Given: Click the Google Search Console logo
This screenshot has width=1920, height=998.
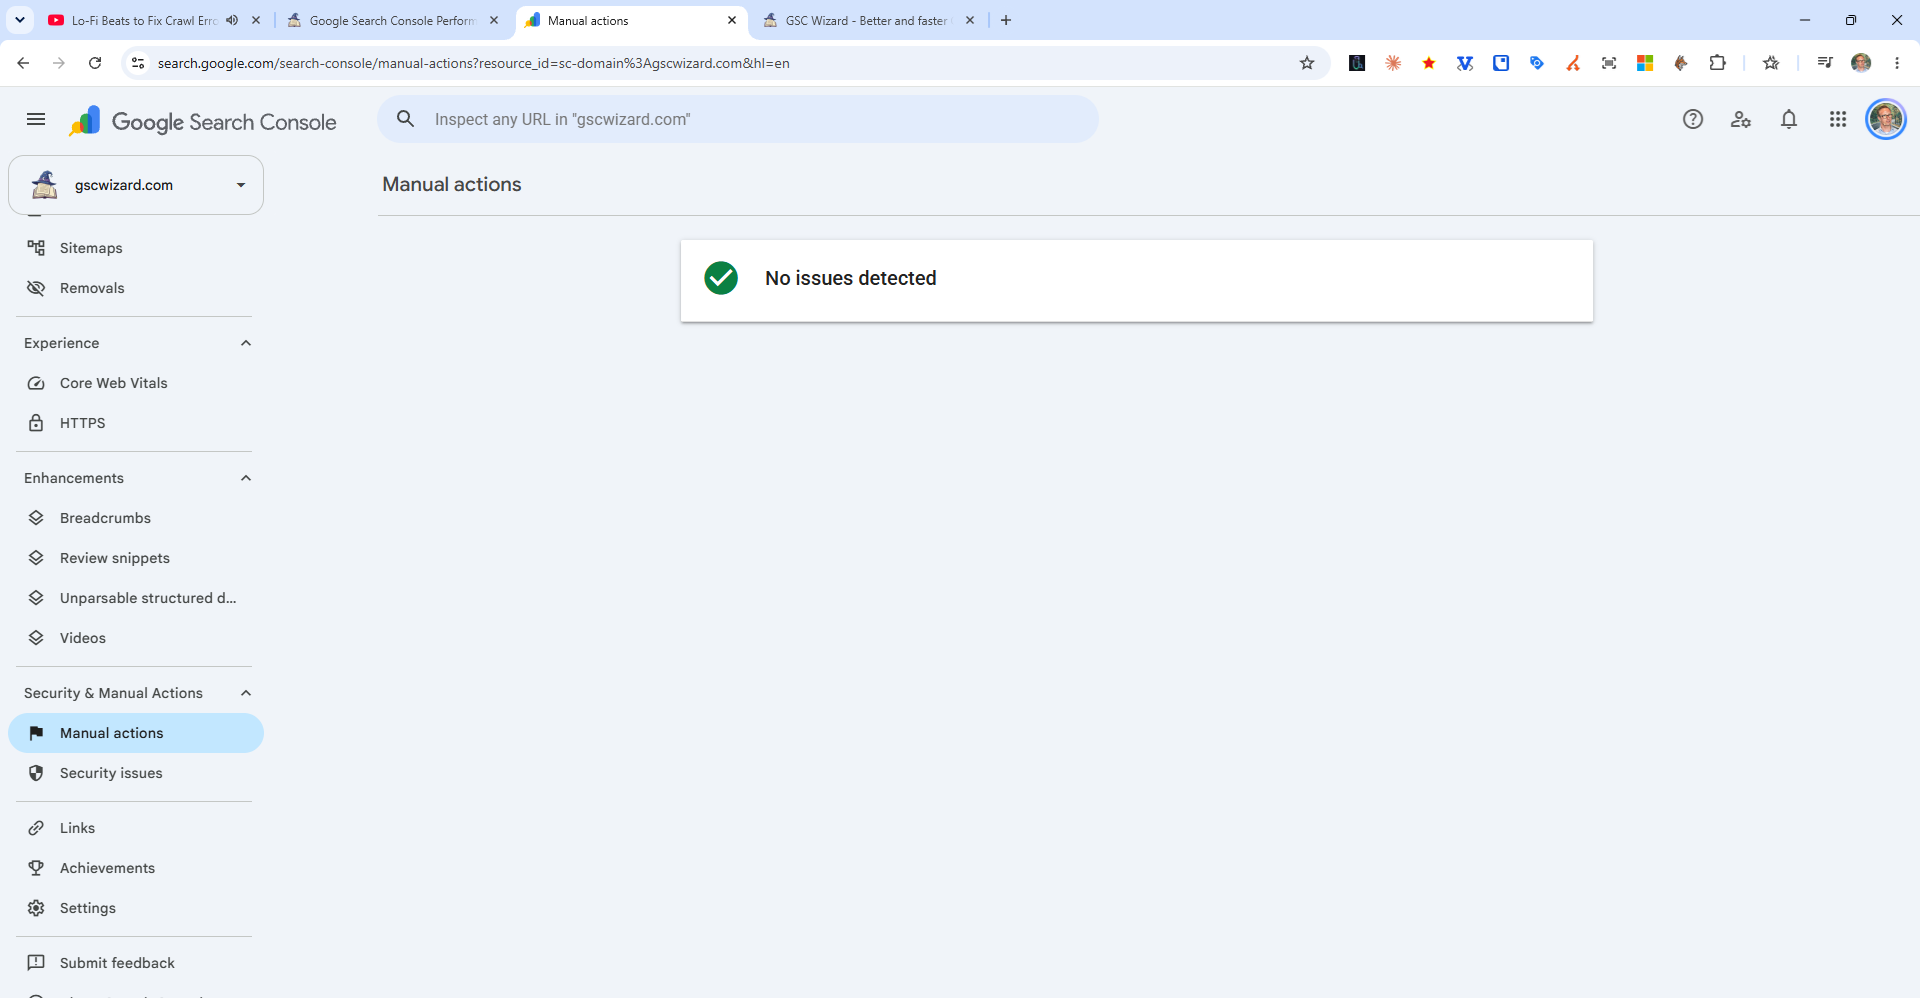Looking at the screenshot, I should [203, 121].
